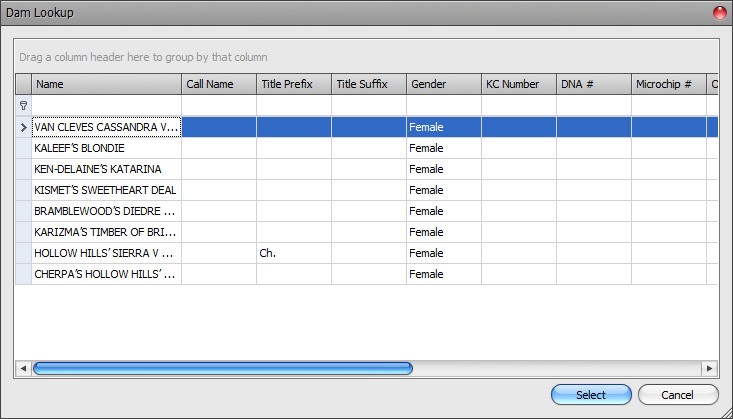
Task: Click the horizontal scrollbar thumb
Action: (x=223, y=368)
